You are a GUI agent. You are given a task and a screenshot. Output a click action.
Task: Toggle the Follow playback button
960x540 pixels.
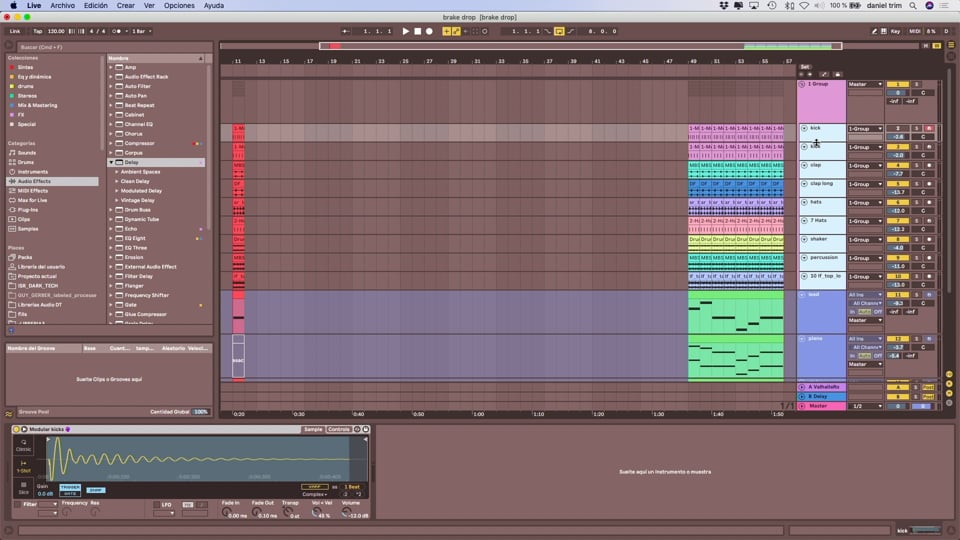point(346,31)
